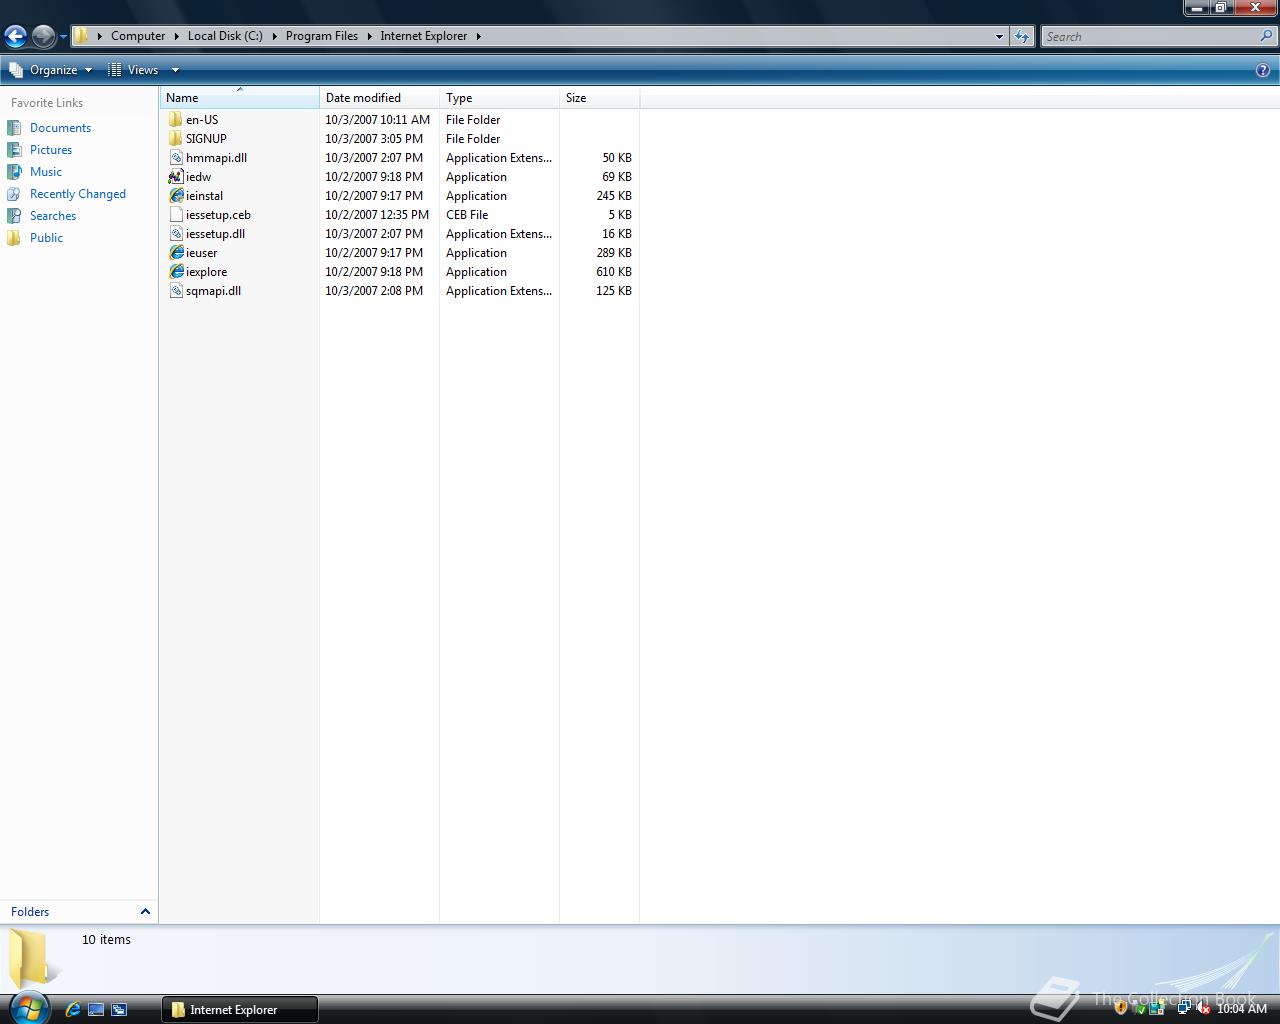Screen dimensions: 1280x1024
Task: Open Searches favorite link
Action: (x=53, y=216)
